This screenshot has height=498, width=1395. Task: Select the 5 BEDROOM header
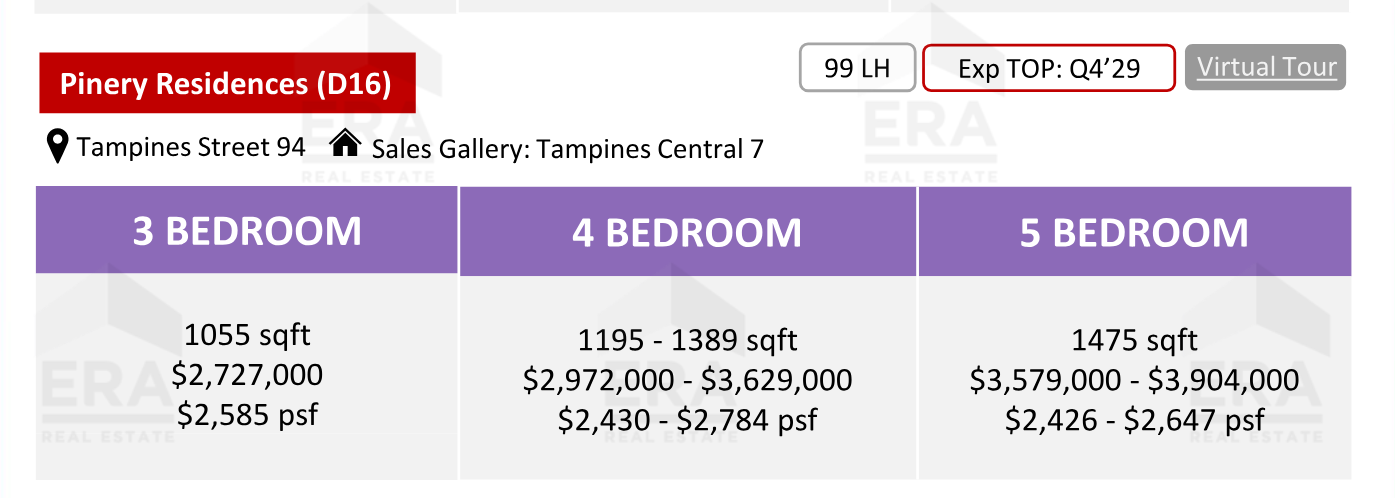pos(1135,232)
